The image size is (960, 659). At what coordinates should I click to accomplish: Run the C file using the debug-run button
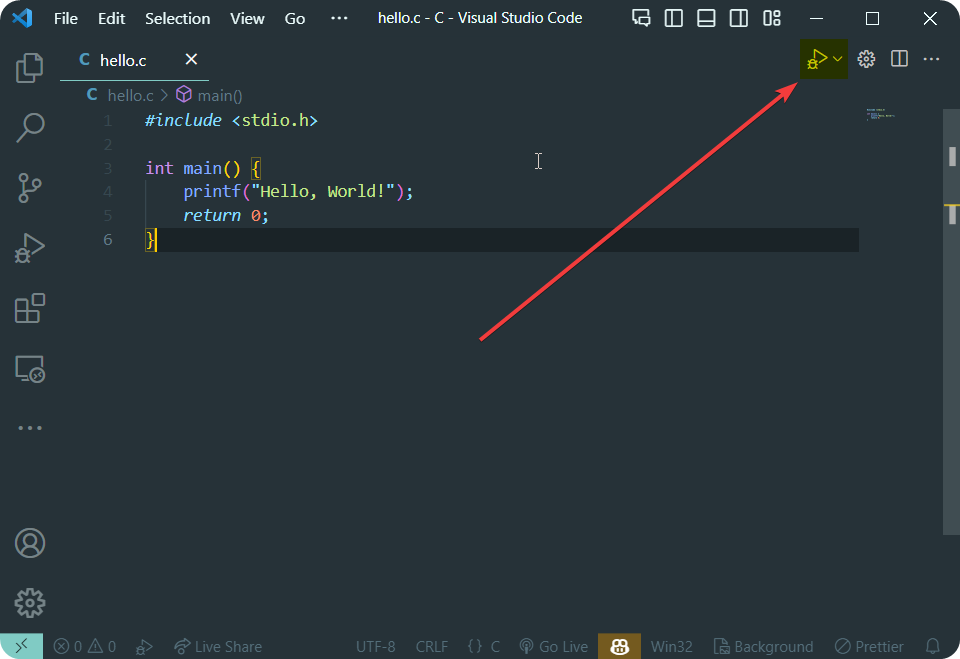816,59
